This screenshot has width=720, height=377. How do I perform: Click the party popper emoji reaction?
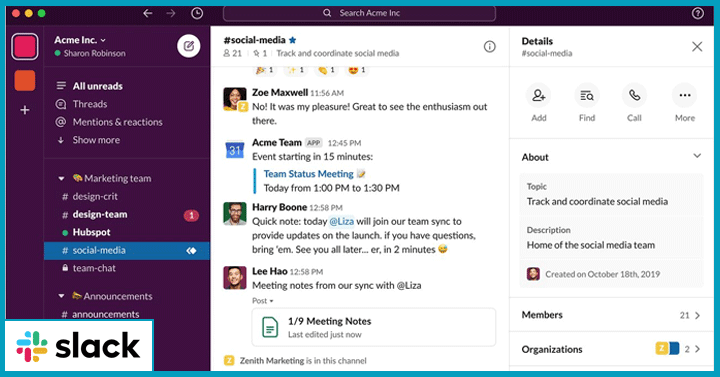point(264,70)
